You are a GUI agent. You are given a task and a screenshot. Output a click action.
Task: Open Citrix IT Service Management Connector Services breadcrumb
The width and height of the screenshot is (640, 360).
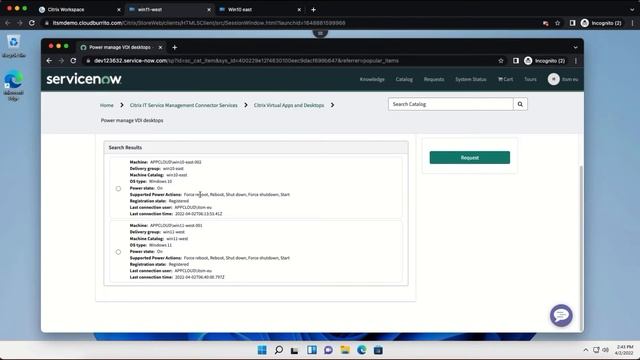click(183, 105)
